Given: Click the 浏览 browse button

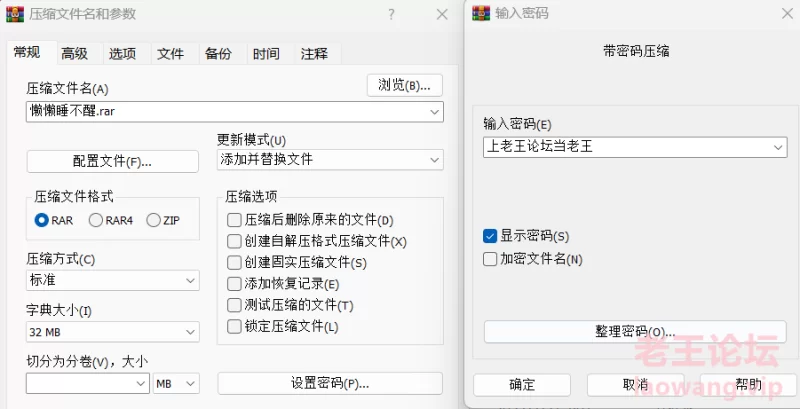Looking at the screenshot, I should click(x=404, y=85).
